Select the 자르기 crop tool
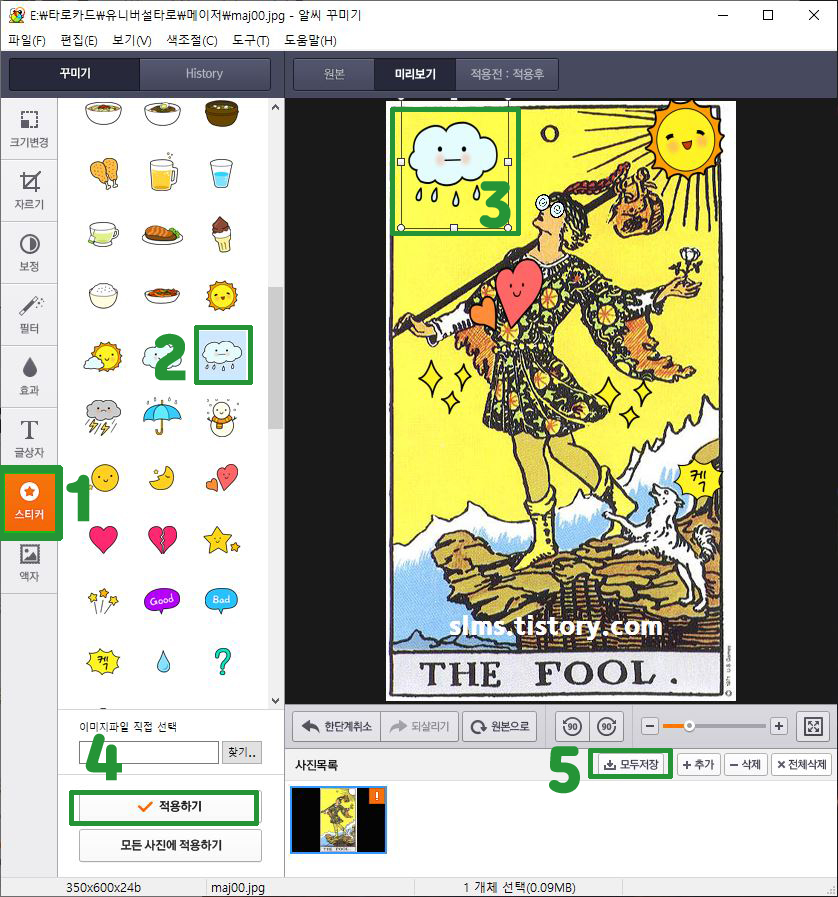 coord(29,191)
